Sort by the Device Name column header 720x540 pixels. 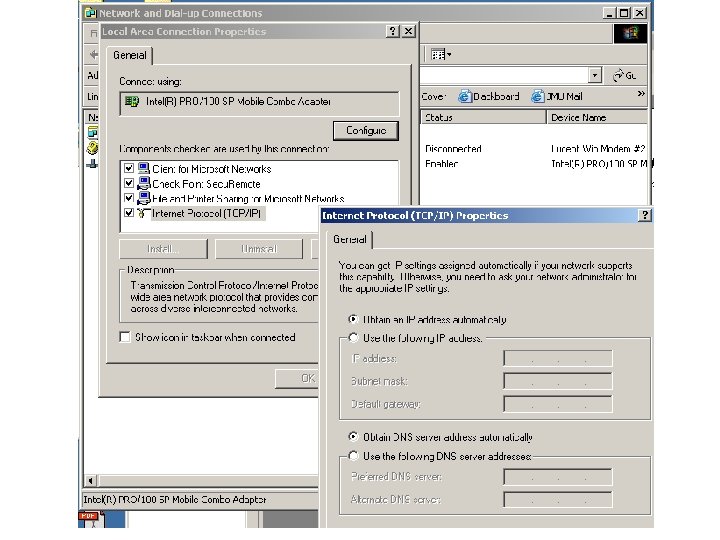[x=597, y=118]
